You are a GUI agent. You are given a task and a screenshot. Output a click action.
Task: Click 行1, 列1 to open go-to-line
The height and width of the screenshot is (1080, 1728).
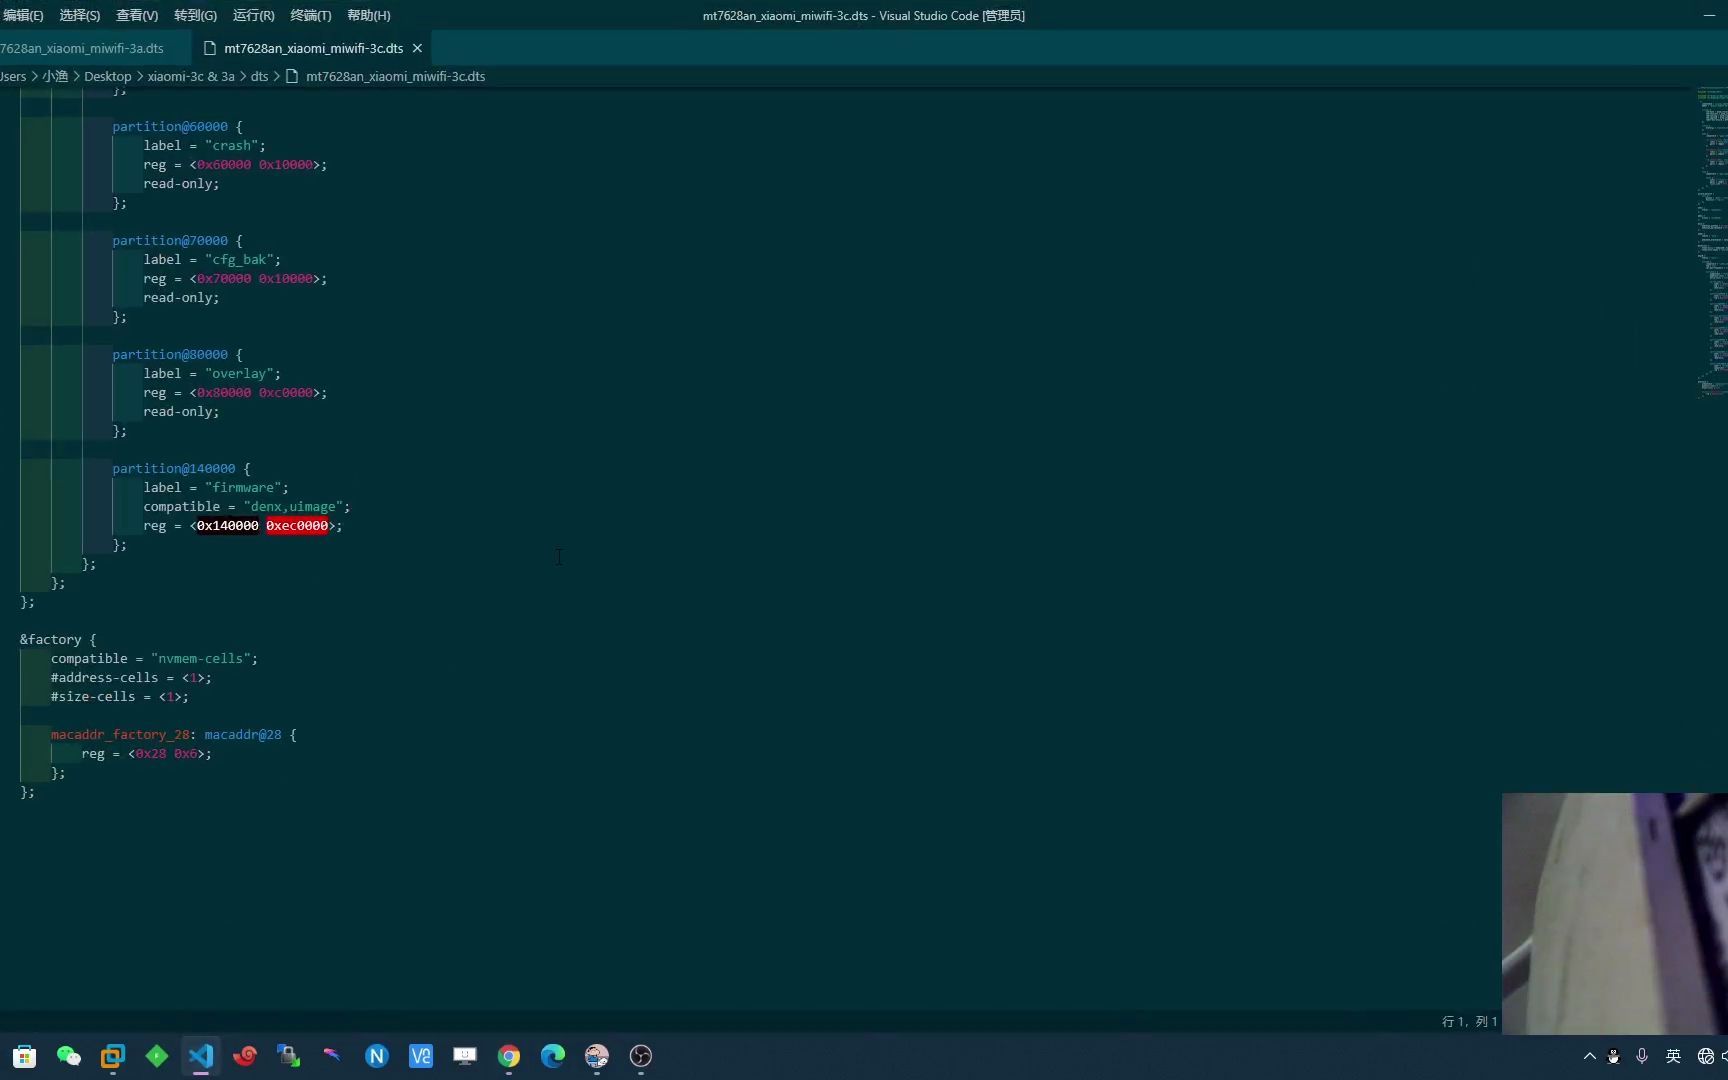1468,1021
